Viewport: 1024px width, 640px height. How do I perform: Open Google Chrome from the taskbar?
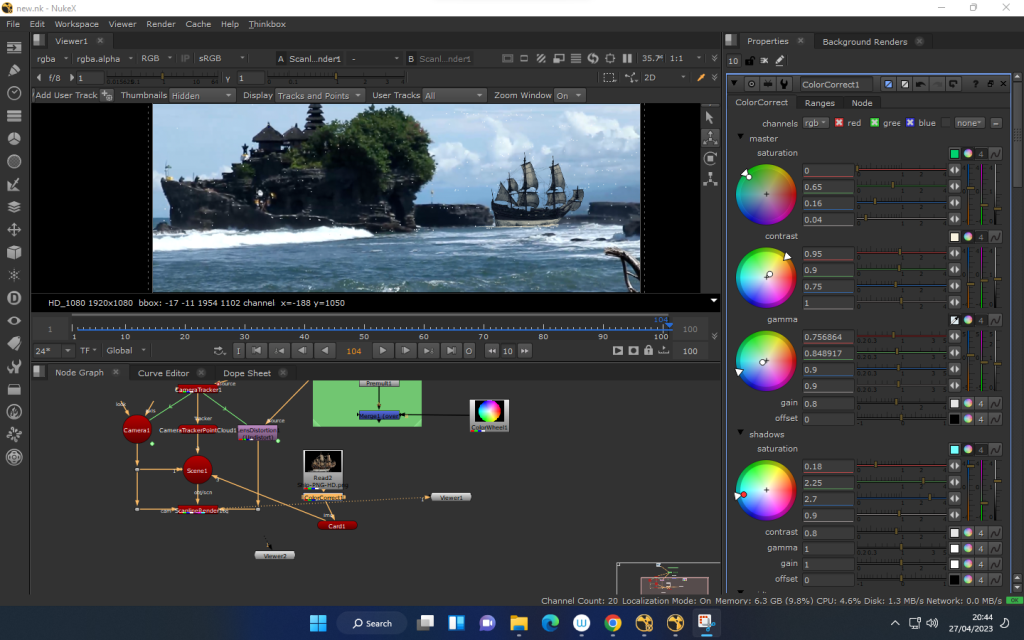613,623
